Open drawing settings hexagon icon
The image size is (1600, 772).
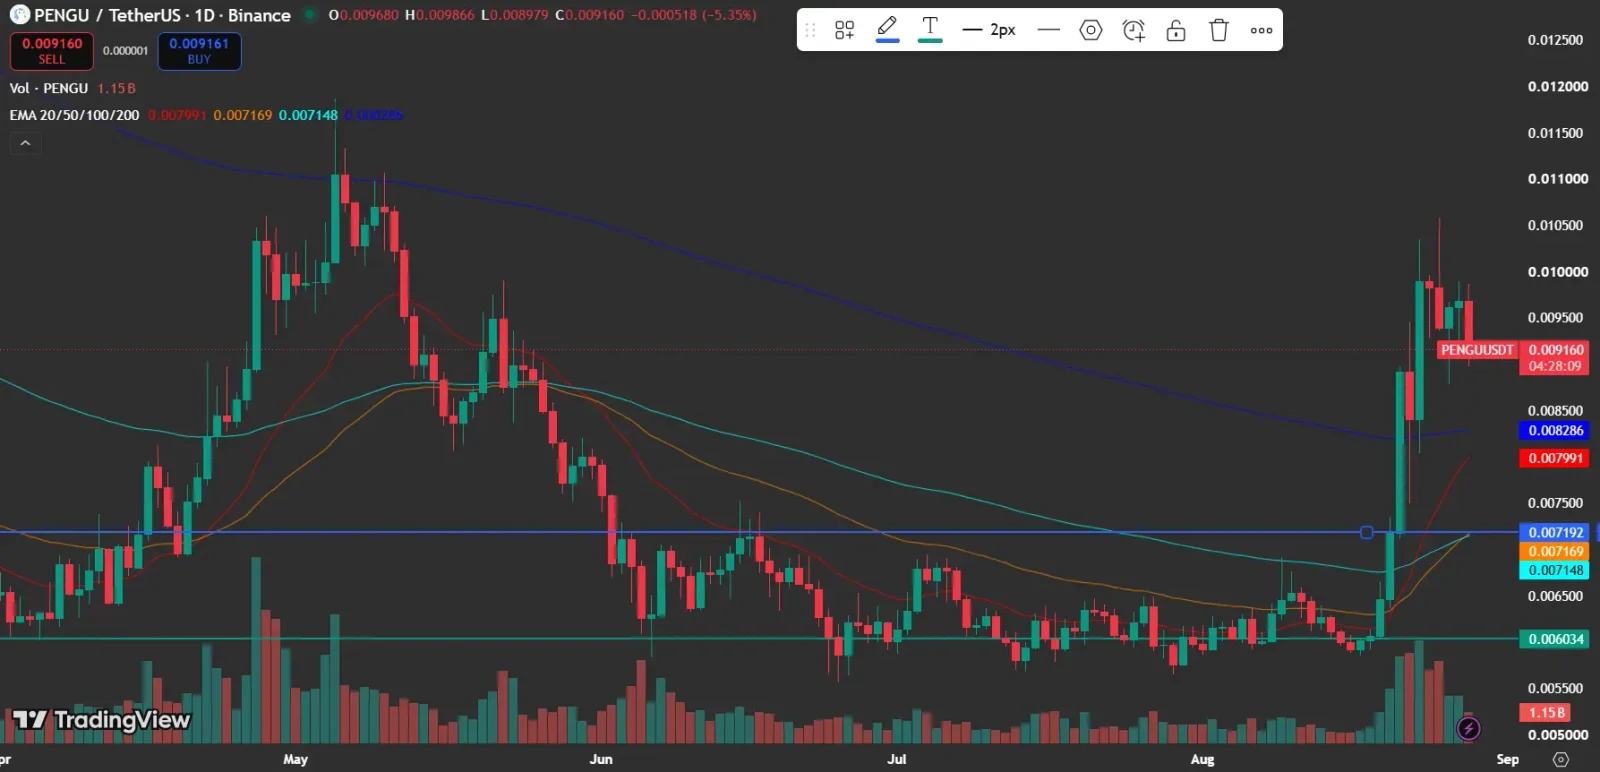click(x=1091, y=30)
